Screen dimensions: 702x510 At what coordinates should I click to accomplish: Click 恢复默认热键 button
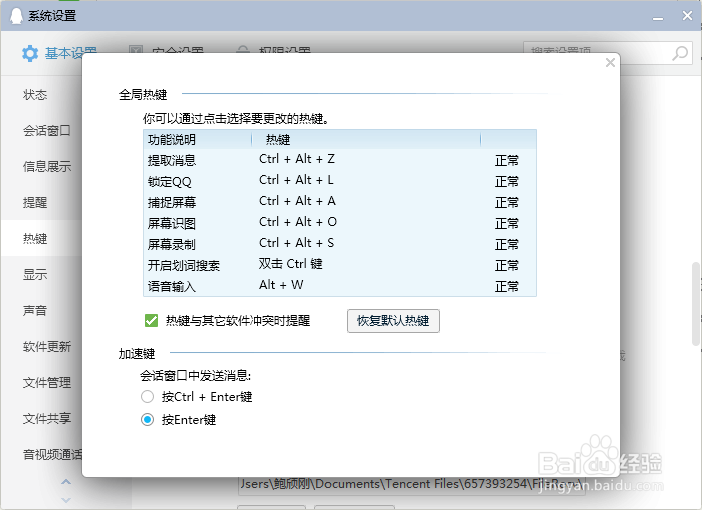393,321
